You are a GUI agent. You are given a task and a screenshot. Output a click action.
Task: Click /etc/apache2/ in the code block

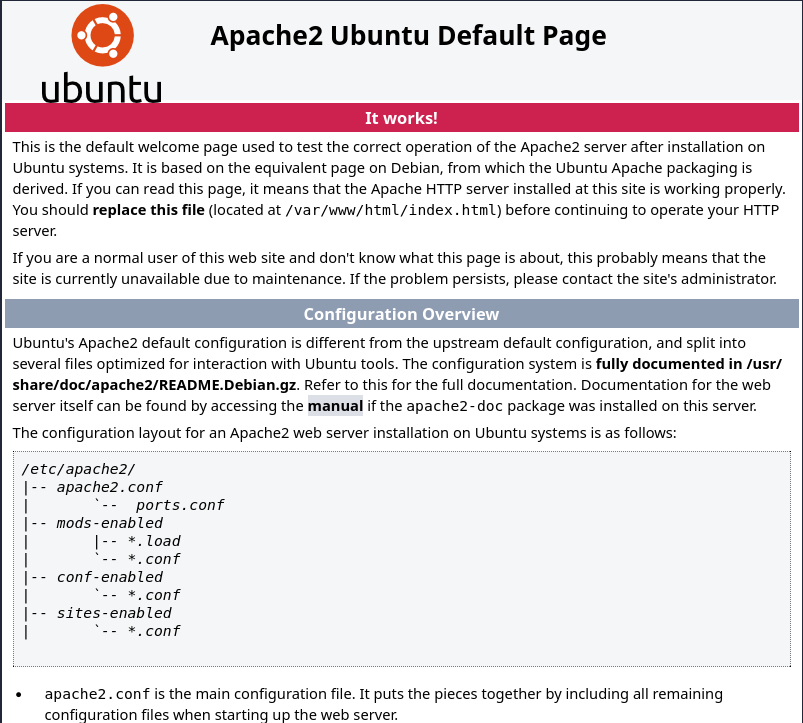click(x=78, y=469)
